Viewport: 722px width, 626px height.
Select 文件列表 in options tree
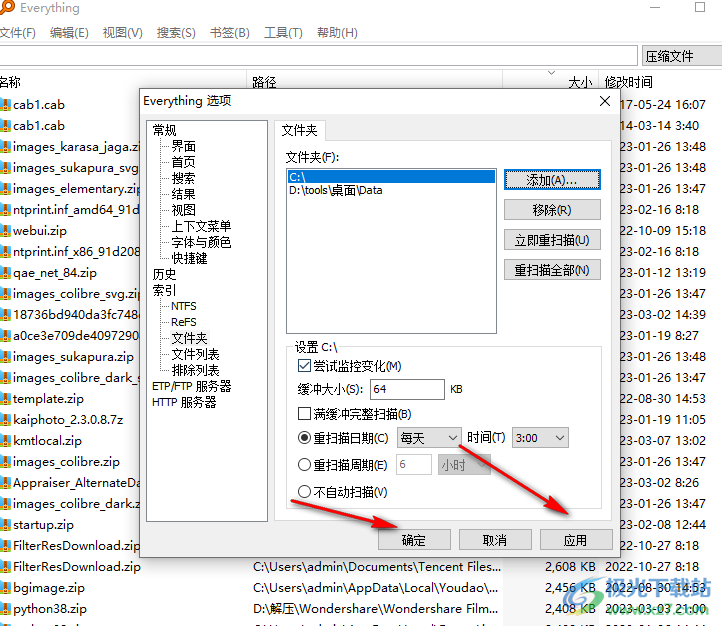coord(195,354)
